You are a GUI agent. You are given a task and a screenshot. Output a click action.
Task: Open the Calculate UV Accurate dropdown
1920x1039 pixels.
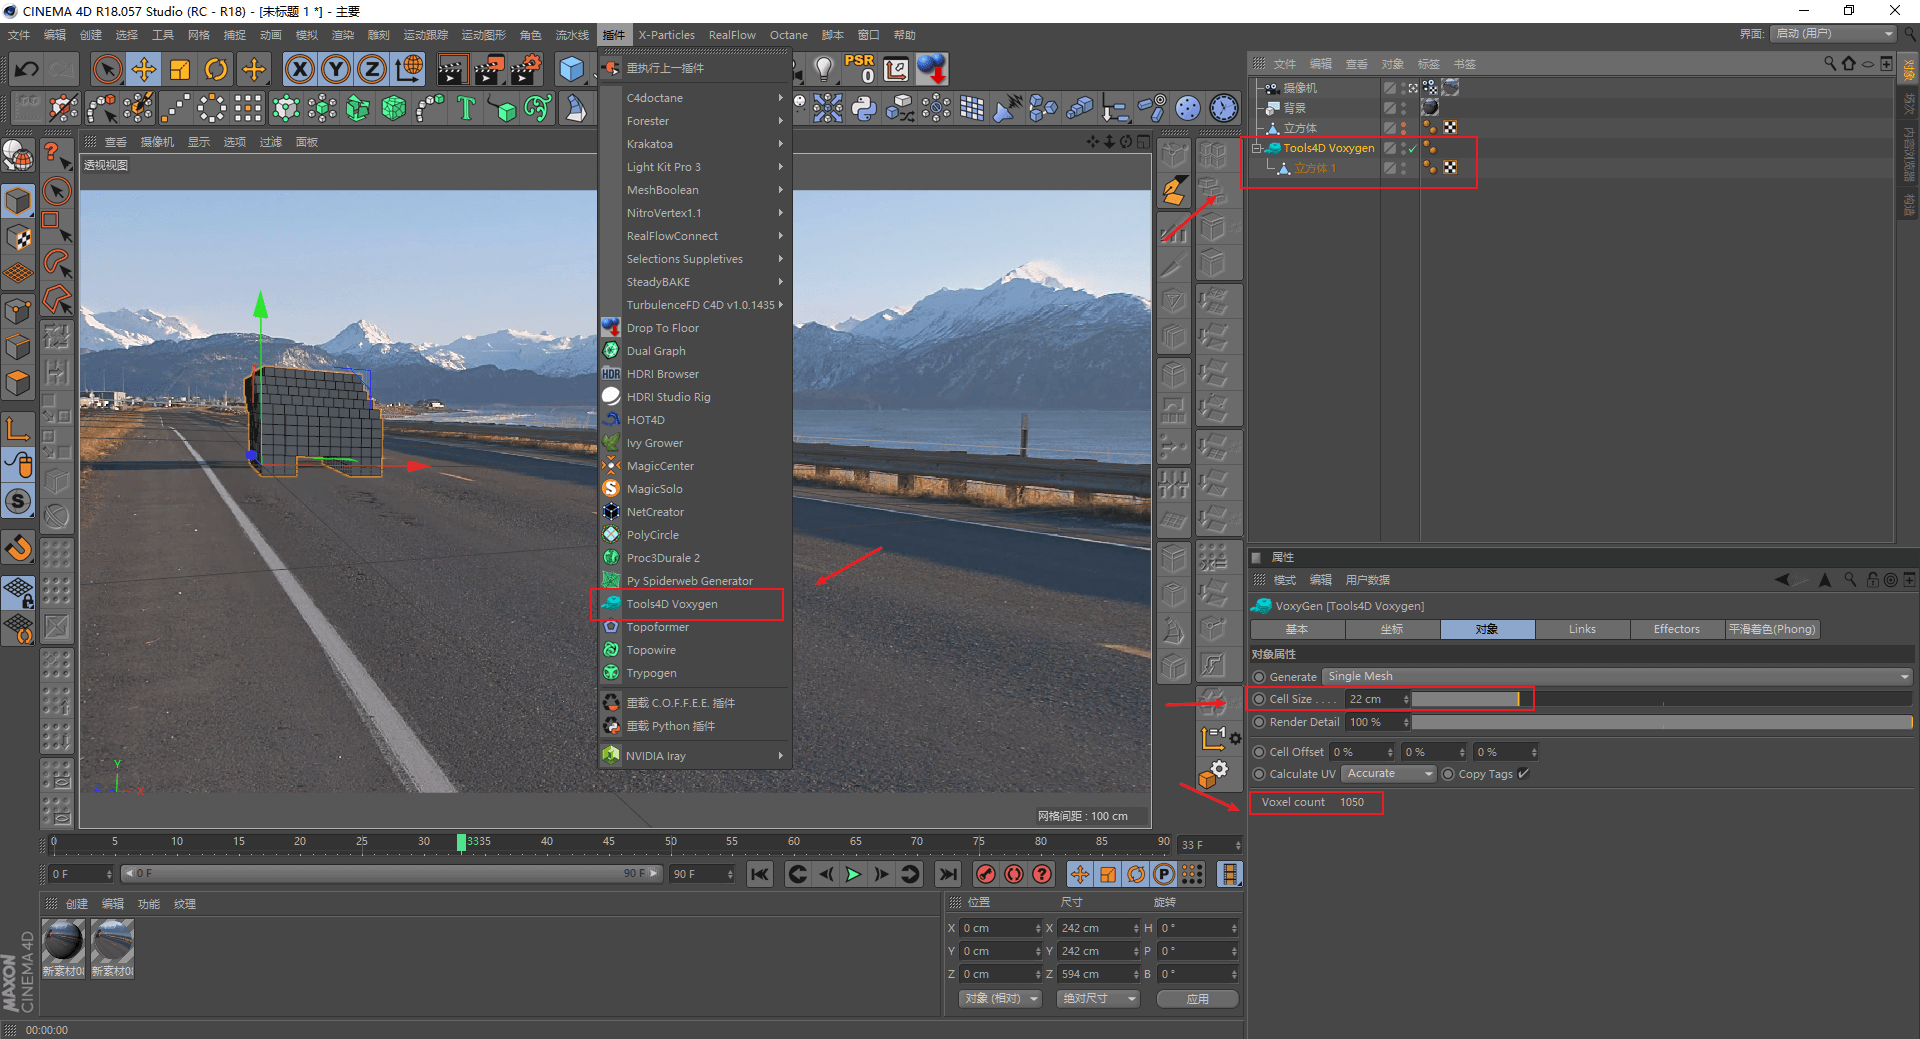tap(1389, 774)
